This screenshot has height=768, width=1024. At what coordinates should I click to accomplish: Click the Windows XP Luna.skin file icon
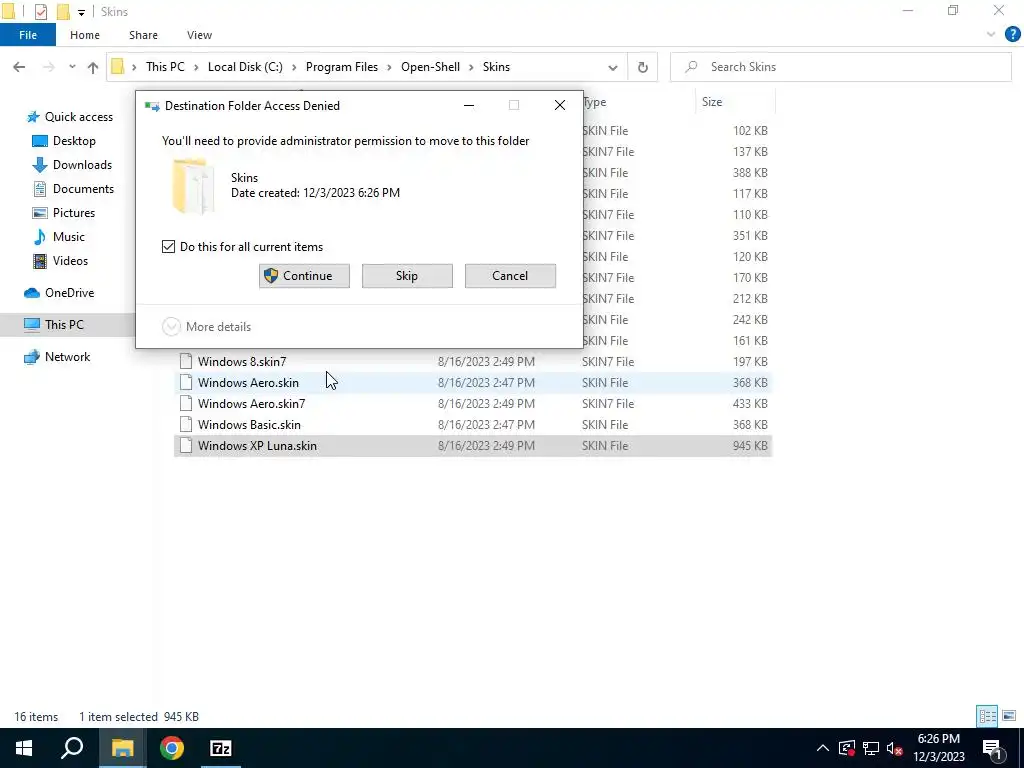point(186,445)
